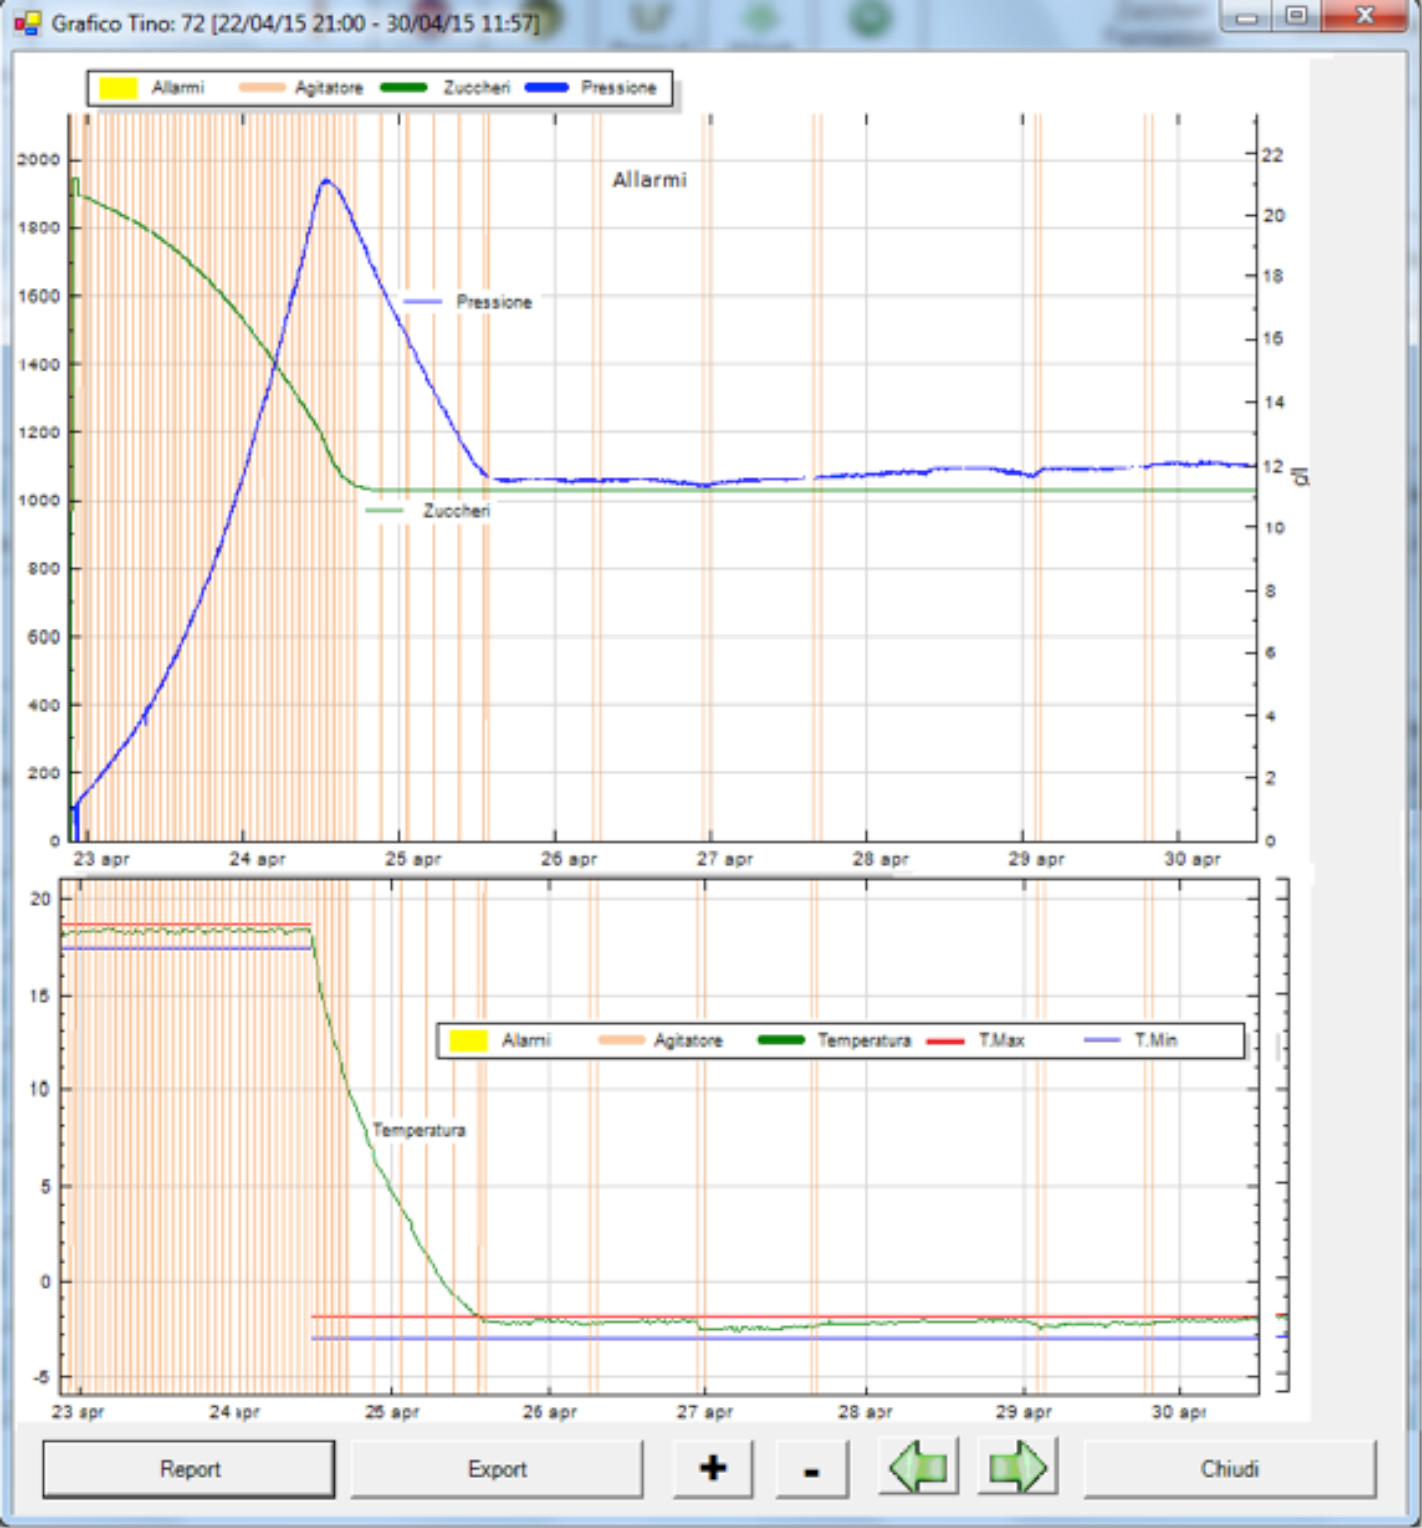Click the blue Pressione swatch in top legend
1422x1528 pixels.
point(546,88)
